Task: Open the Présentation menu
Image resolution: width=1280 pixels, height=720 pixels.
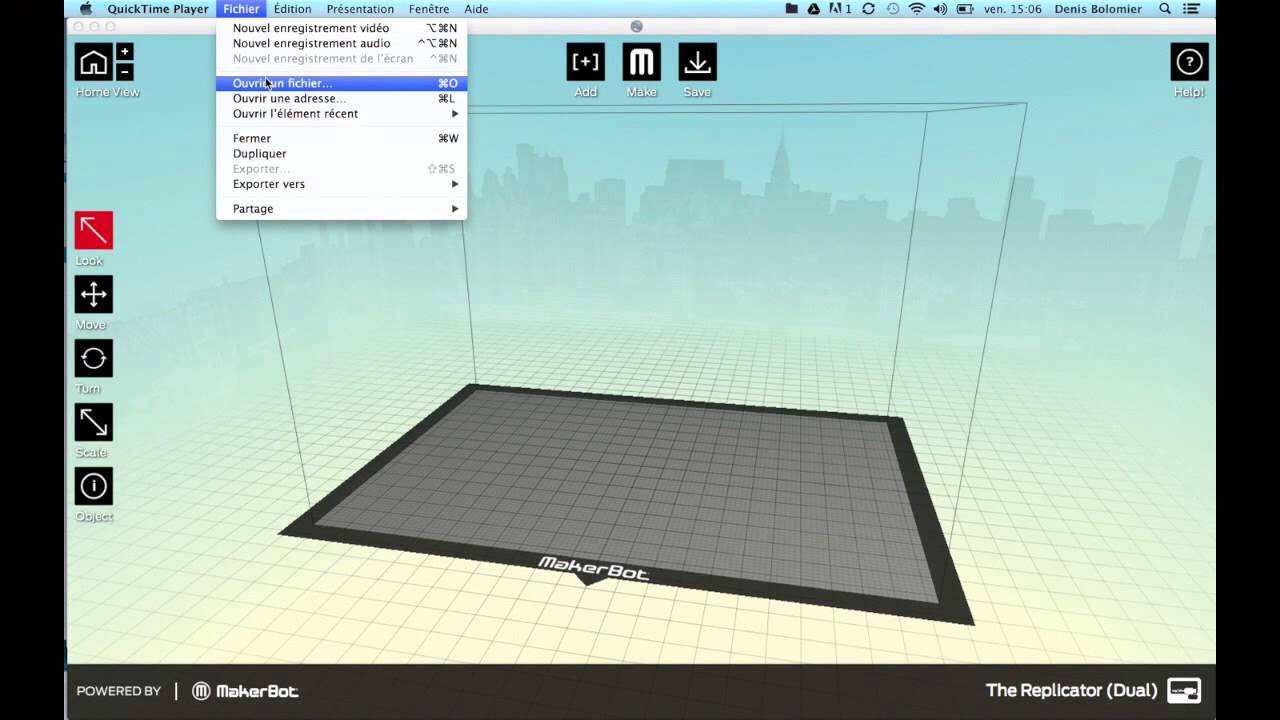Action: coord(360,9)
